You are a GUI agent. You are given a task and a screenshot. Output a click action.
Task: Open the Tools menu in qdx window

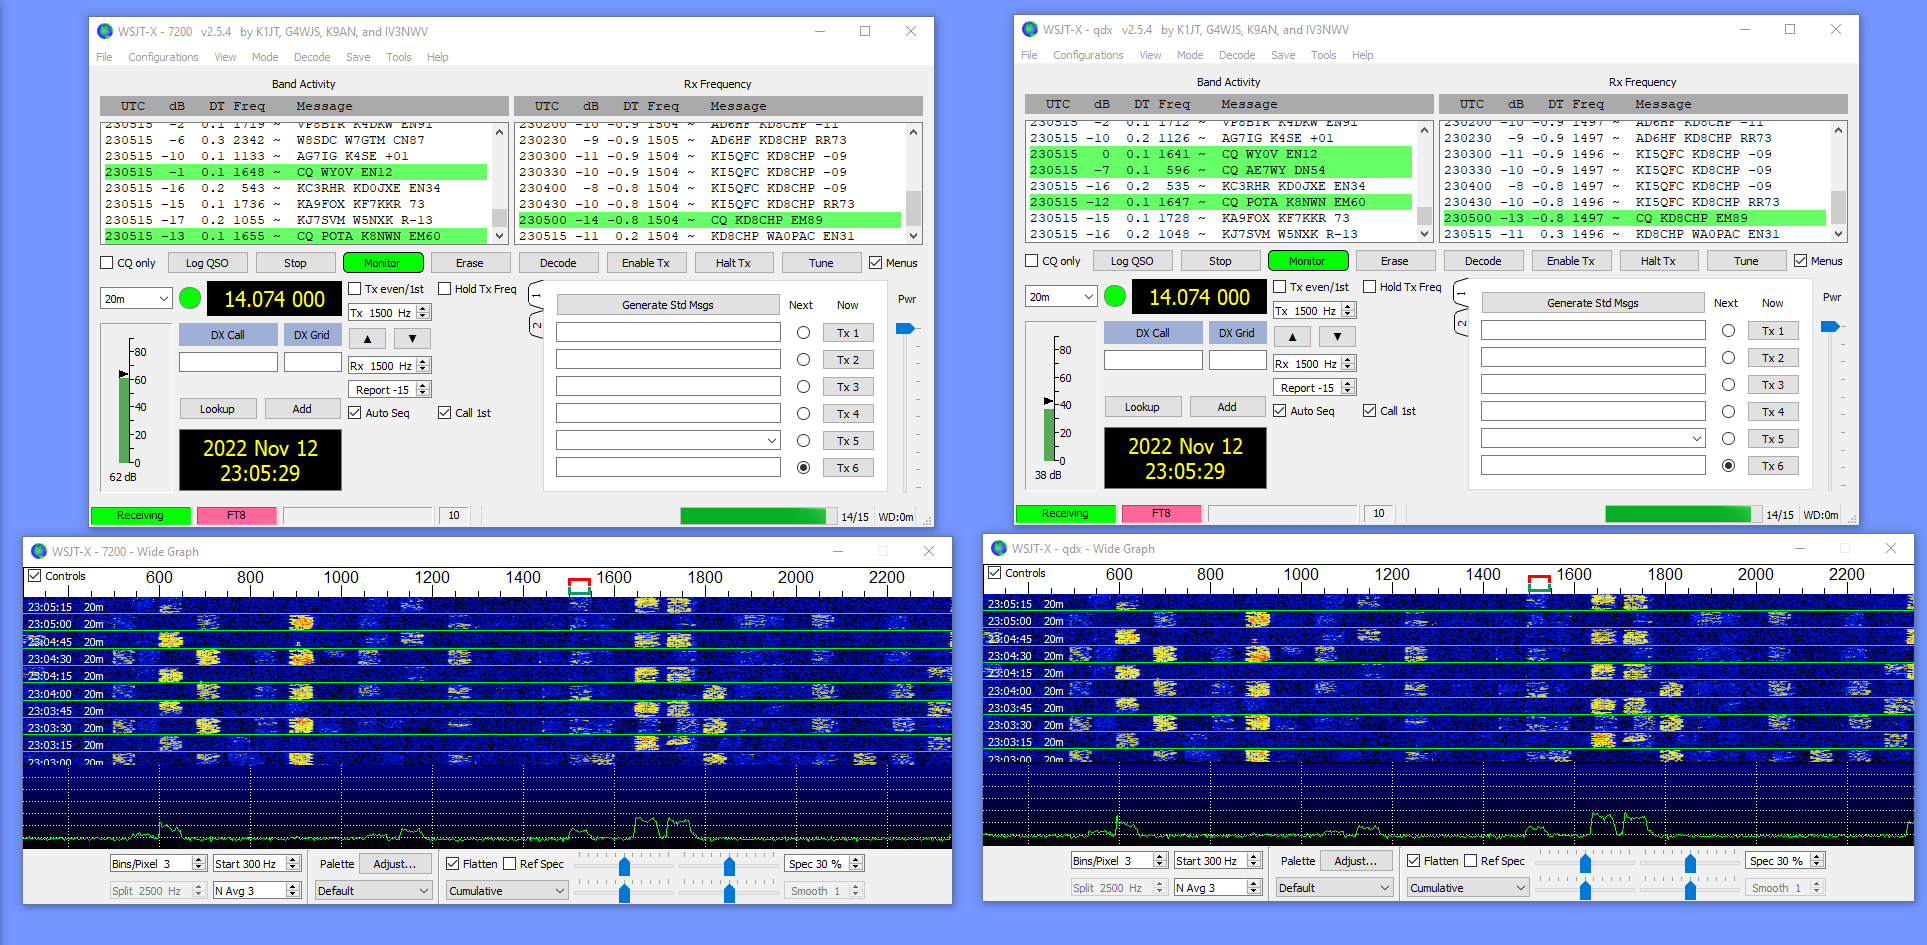click(x=1323, y=55)
